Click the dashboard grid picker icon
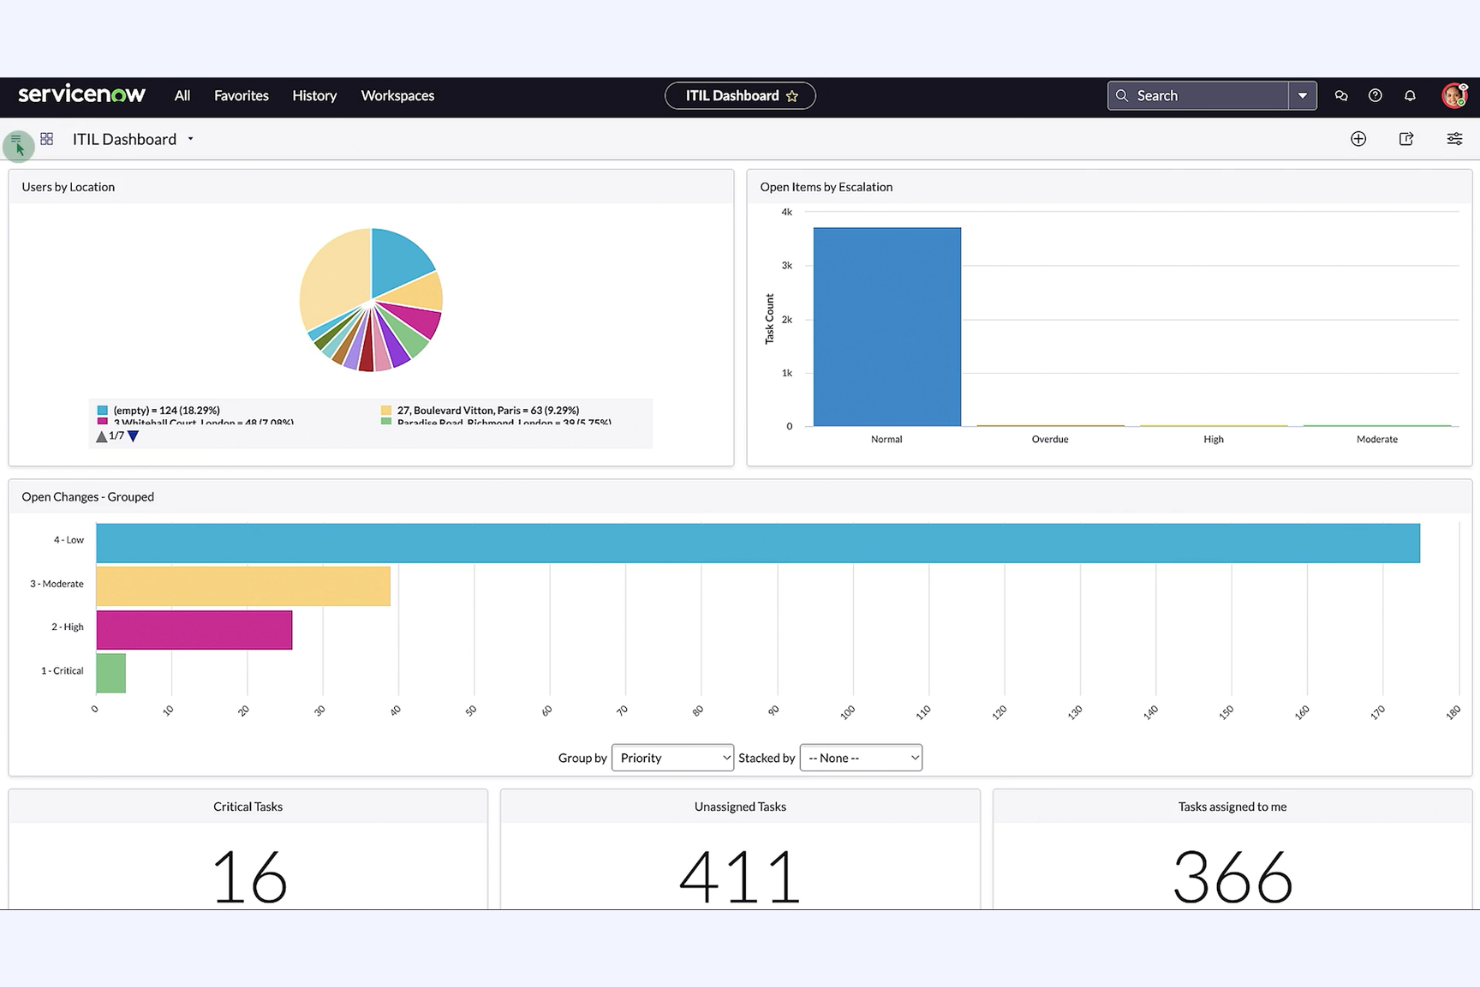Image resolution: width=1480 pixels, height=987 pixels. (x=46, y=138)
